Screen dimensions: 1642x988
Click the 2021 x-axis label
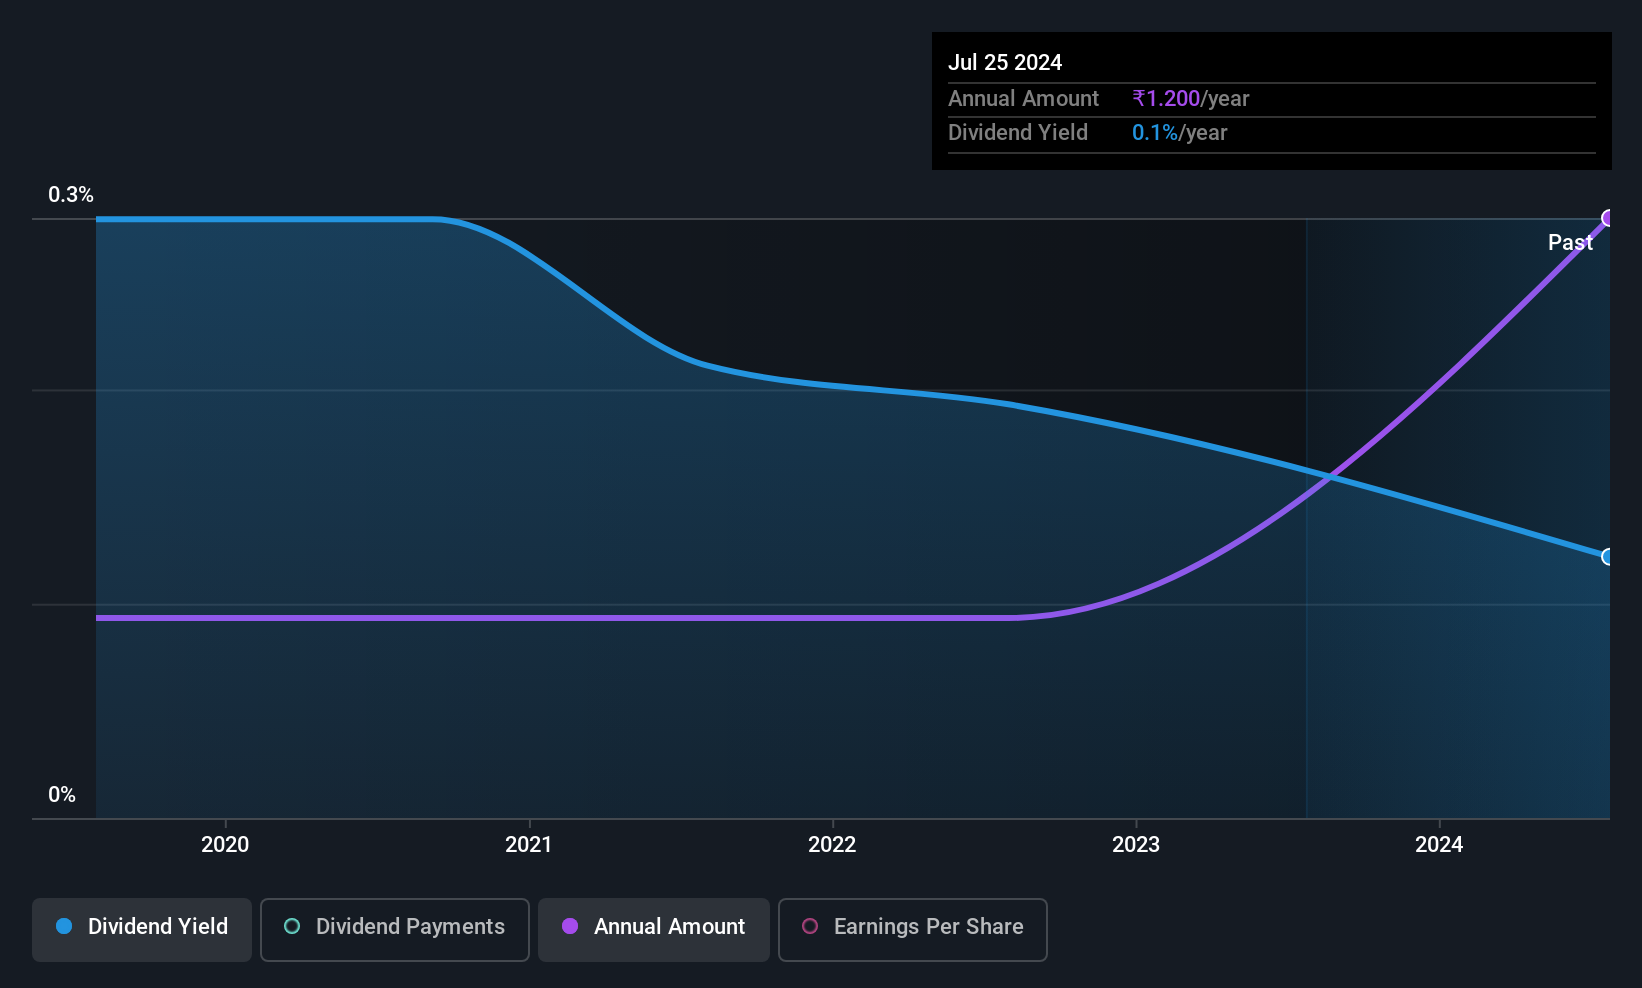[x=528, y=844]
